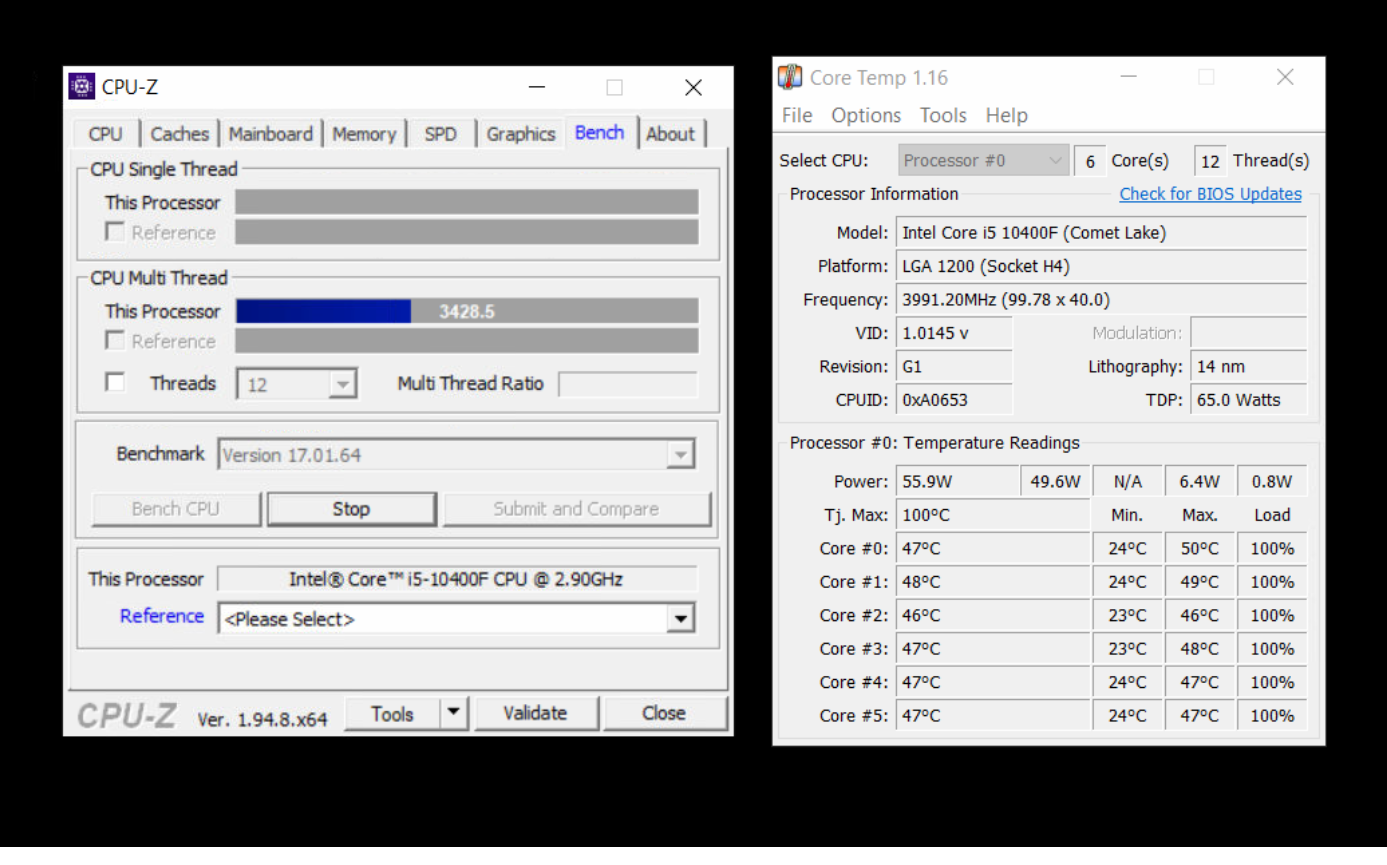Open the Help menu in Core Temp
The width and height of the screenshot is (1387, 865).
1006,115
